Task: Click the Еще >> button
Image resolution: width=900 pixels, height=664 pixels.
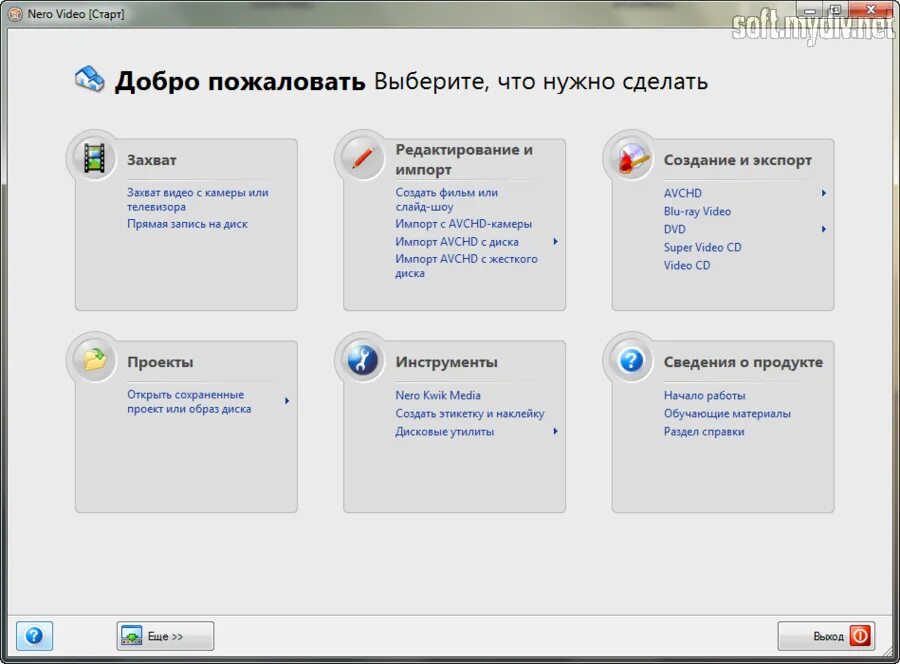Action: [x=165, y=636]
